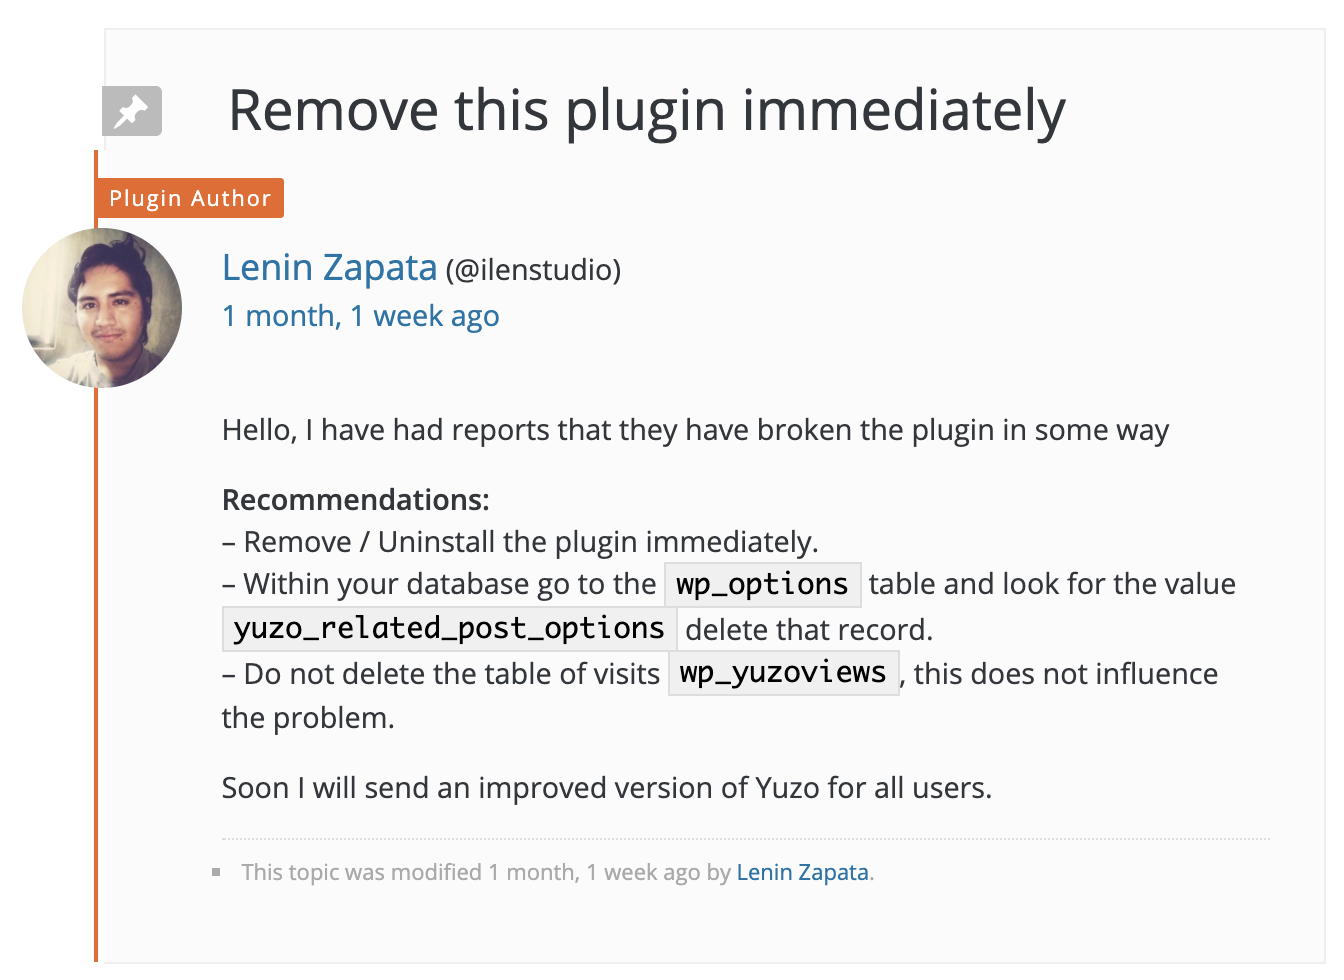This screenshot has height=980, width=1344.
Task: Open Lenin Zapata link in modification note
Action: point(802,872)
